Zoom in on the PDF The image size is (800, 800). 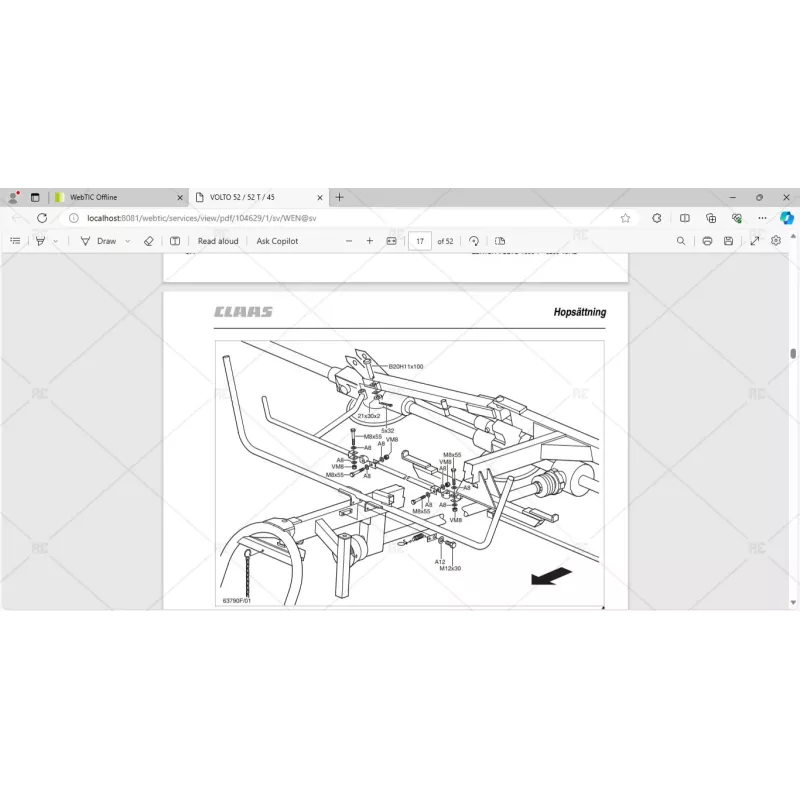tap(369, 241)
